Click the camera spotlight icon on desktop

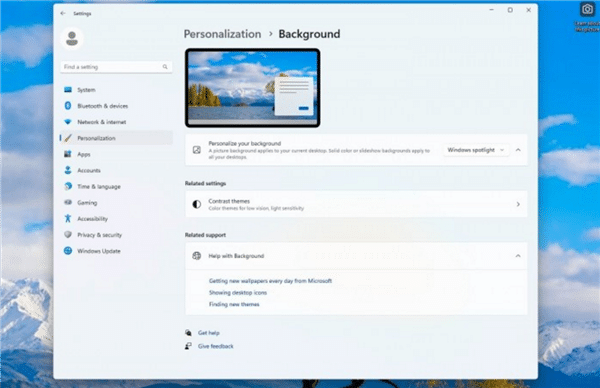coord(587,9)
